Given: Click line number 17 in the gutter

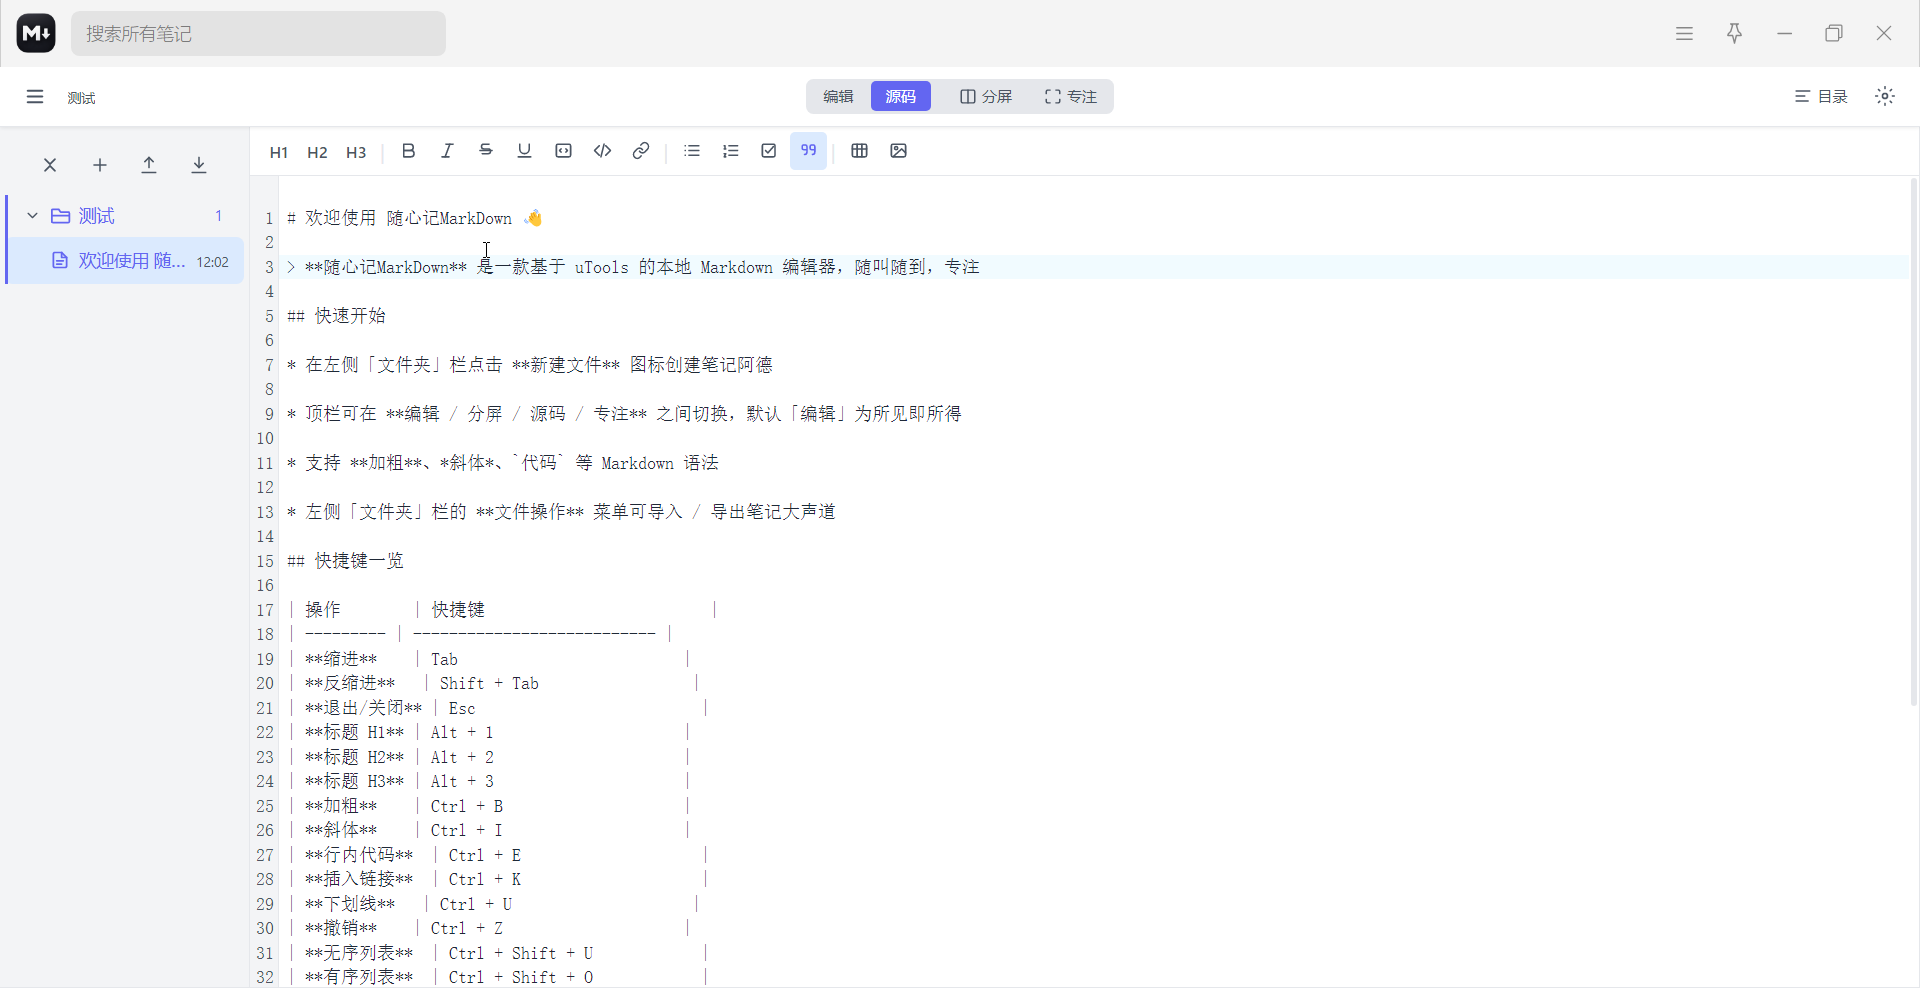Looking at the screenshot, I should click(x=265, y=611).
